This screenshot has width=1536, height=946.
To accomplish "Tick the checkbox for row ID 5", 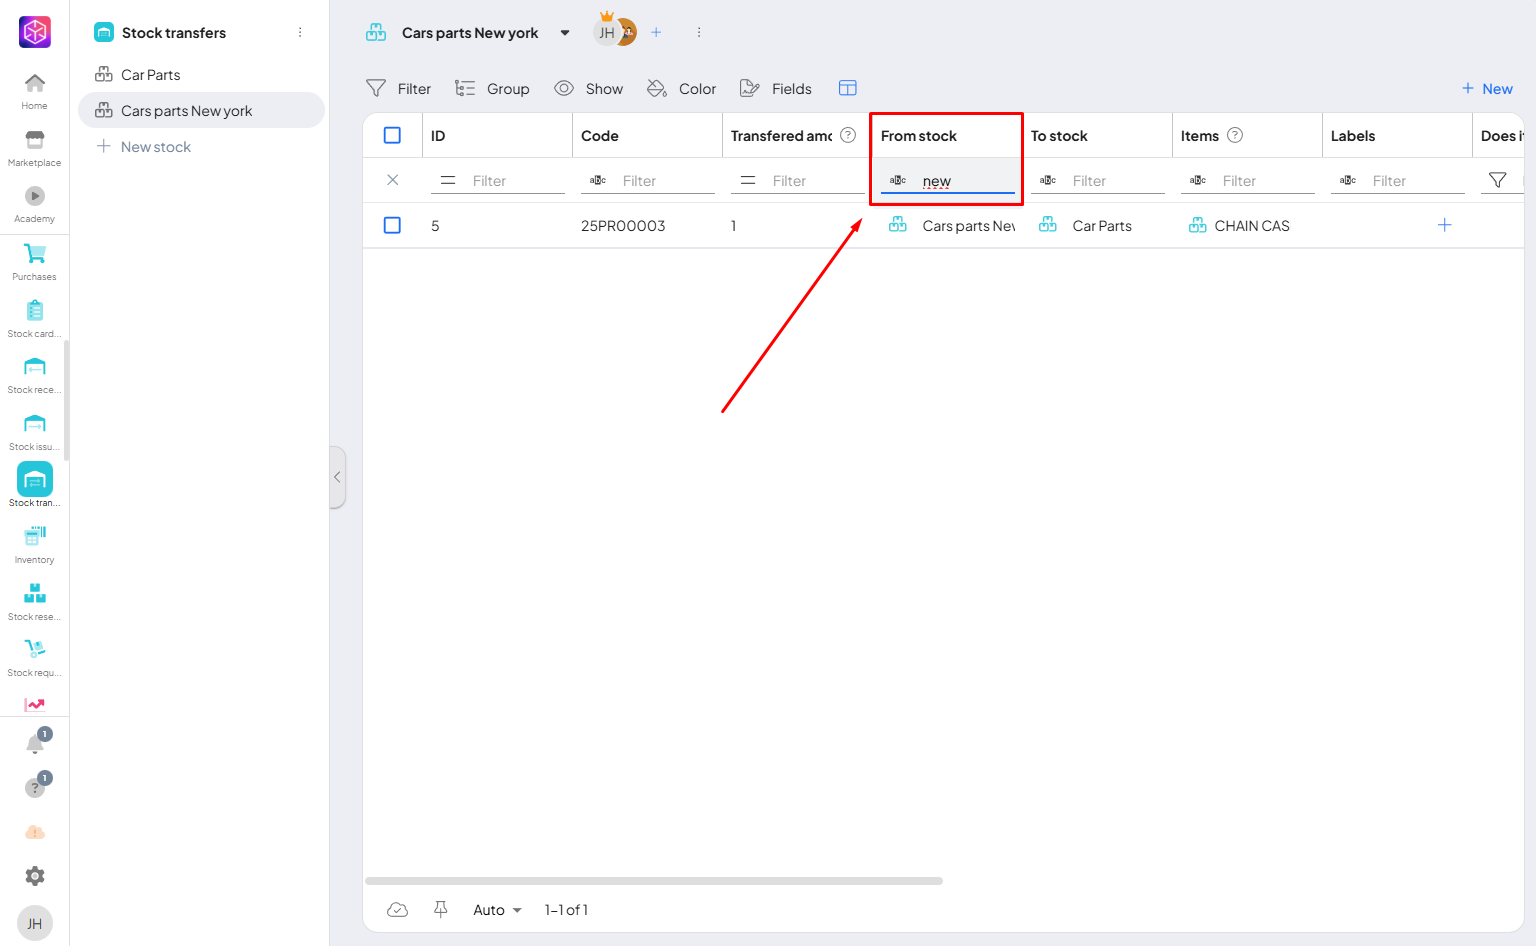I will (392, 225).
